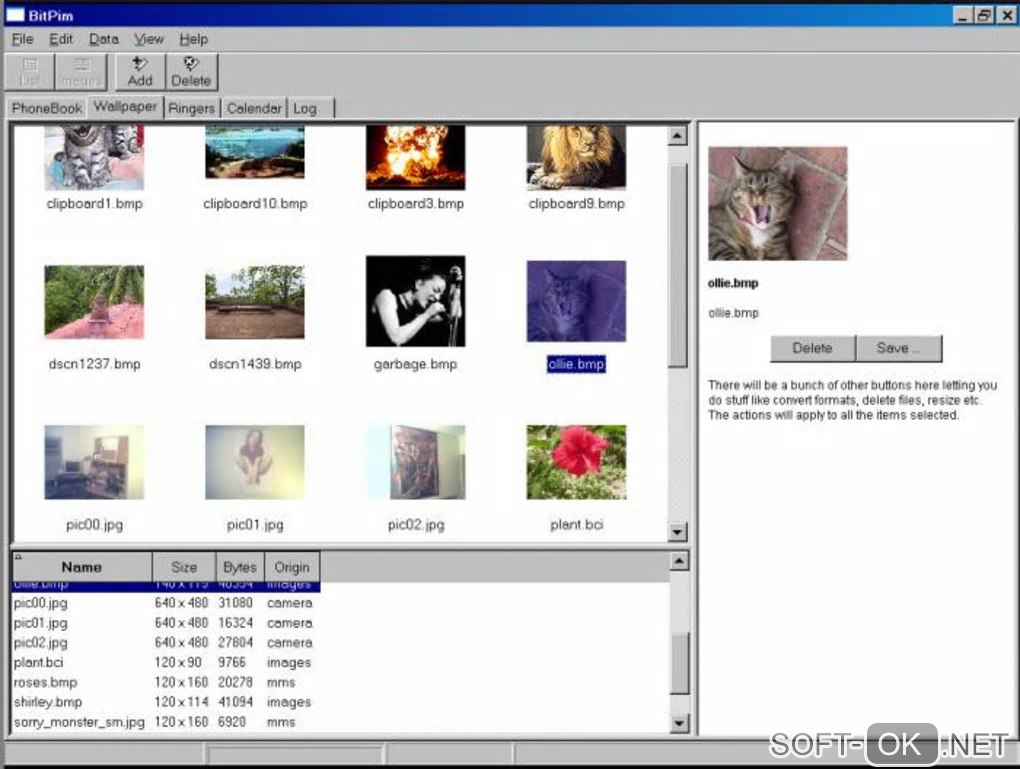Select pic00.jpg thumbnail
Viewport: 1020px width, 769px height.
94,463
